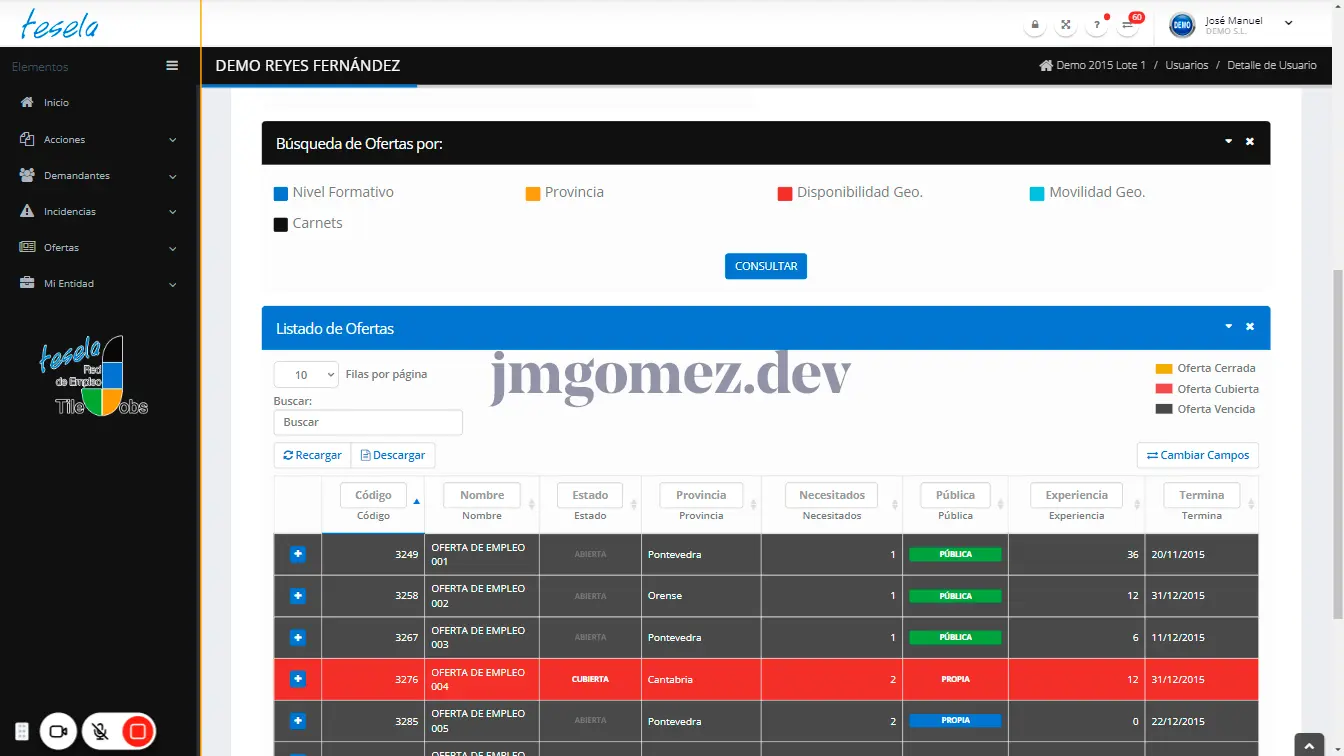The image size is (1344, 756).
Task: Click the CONSULTAR button
Action: 765,266
